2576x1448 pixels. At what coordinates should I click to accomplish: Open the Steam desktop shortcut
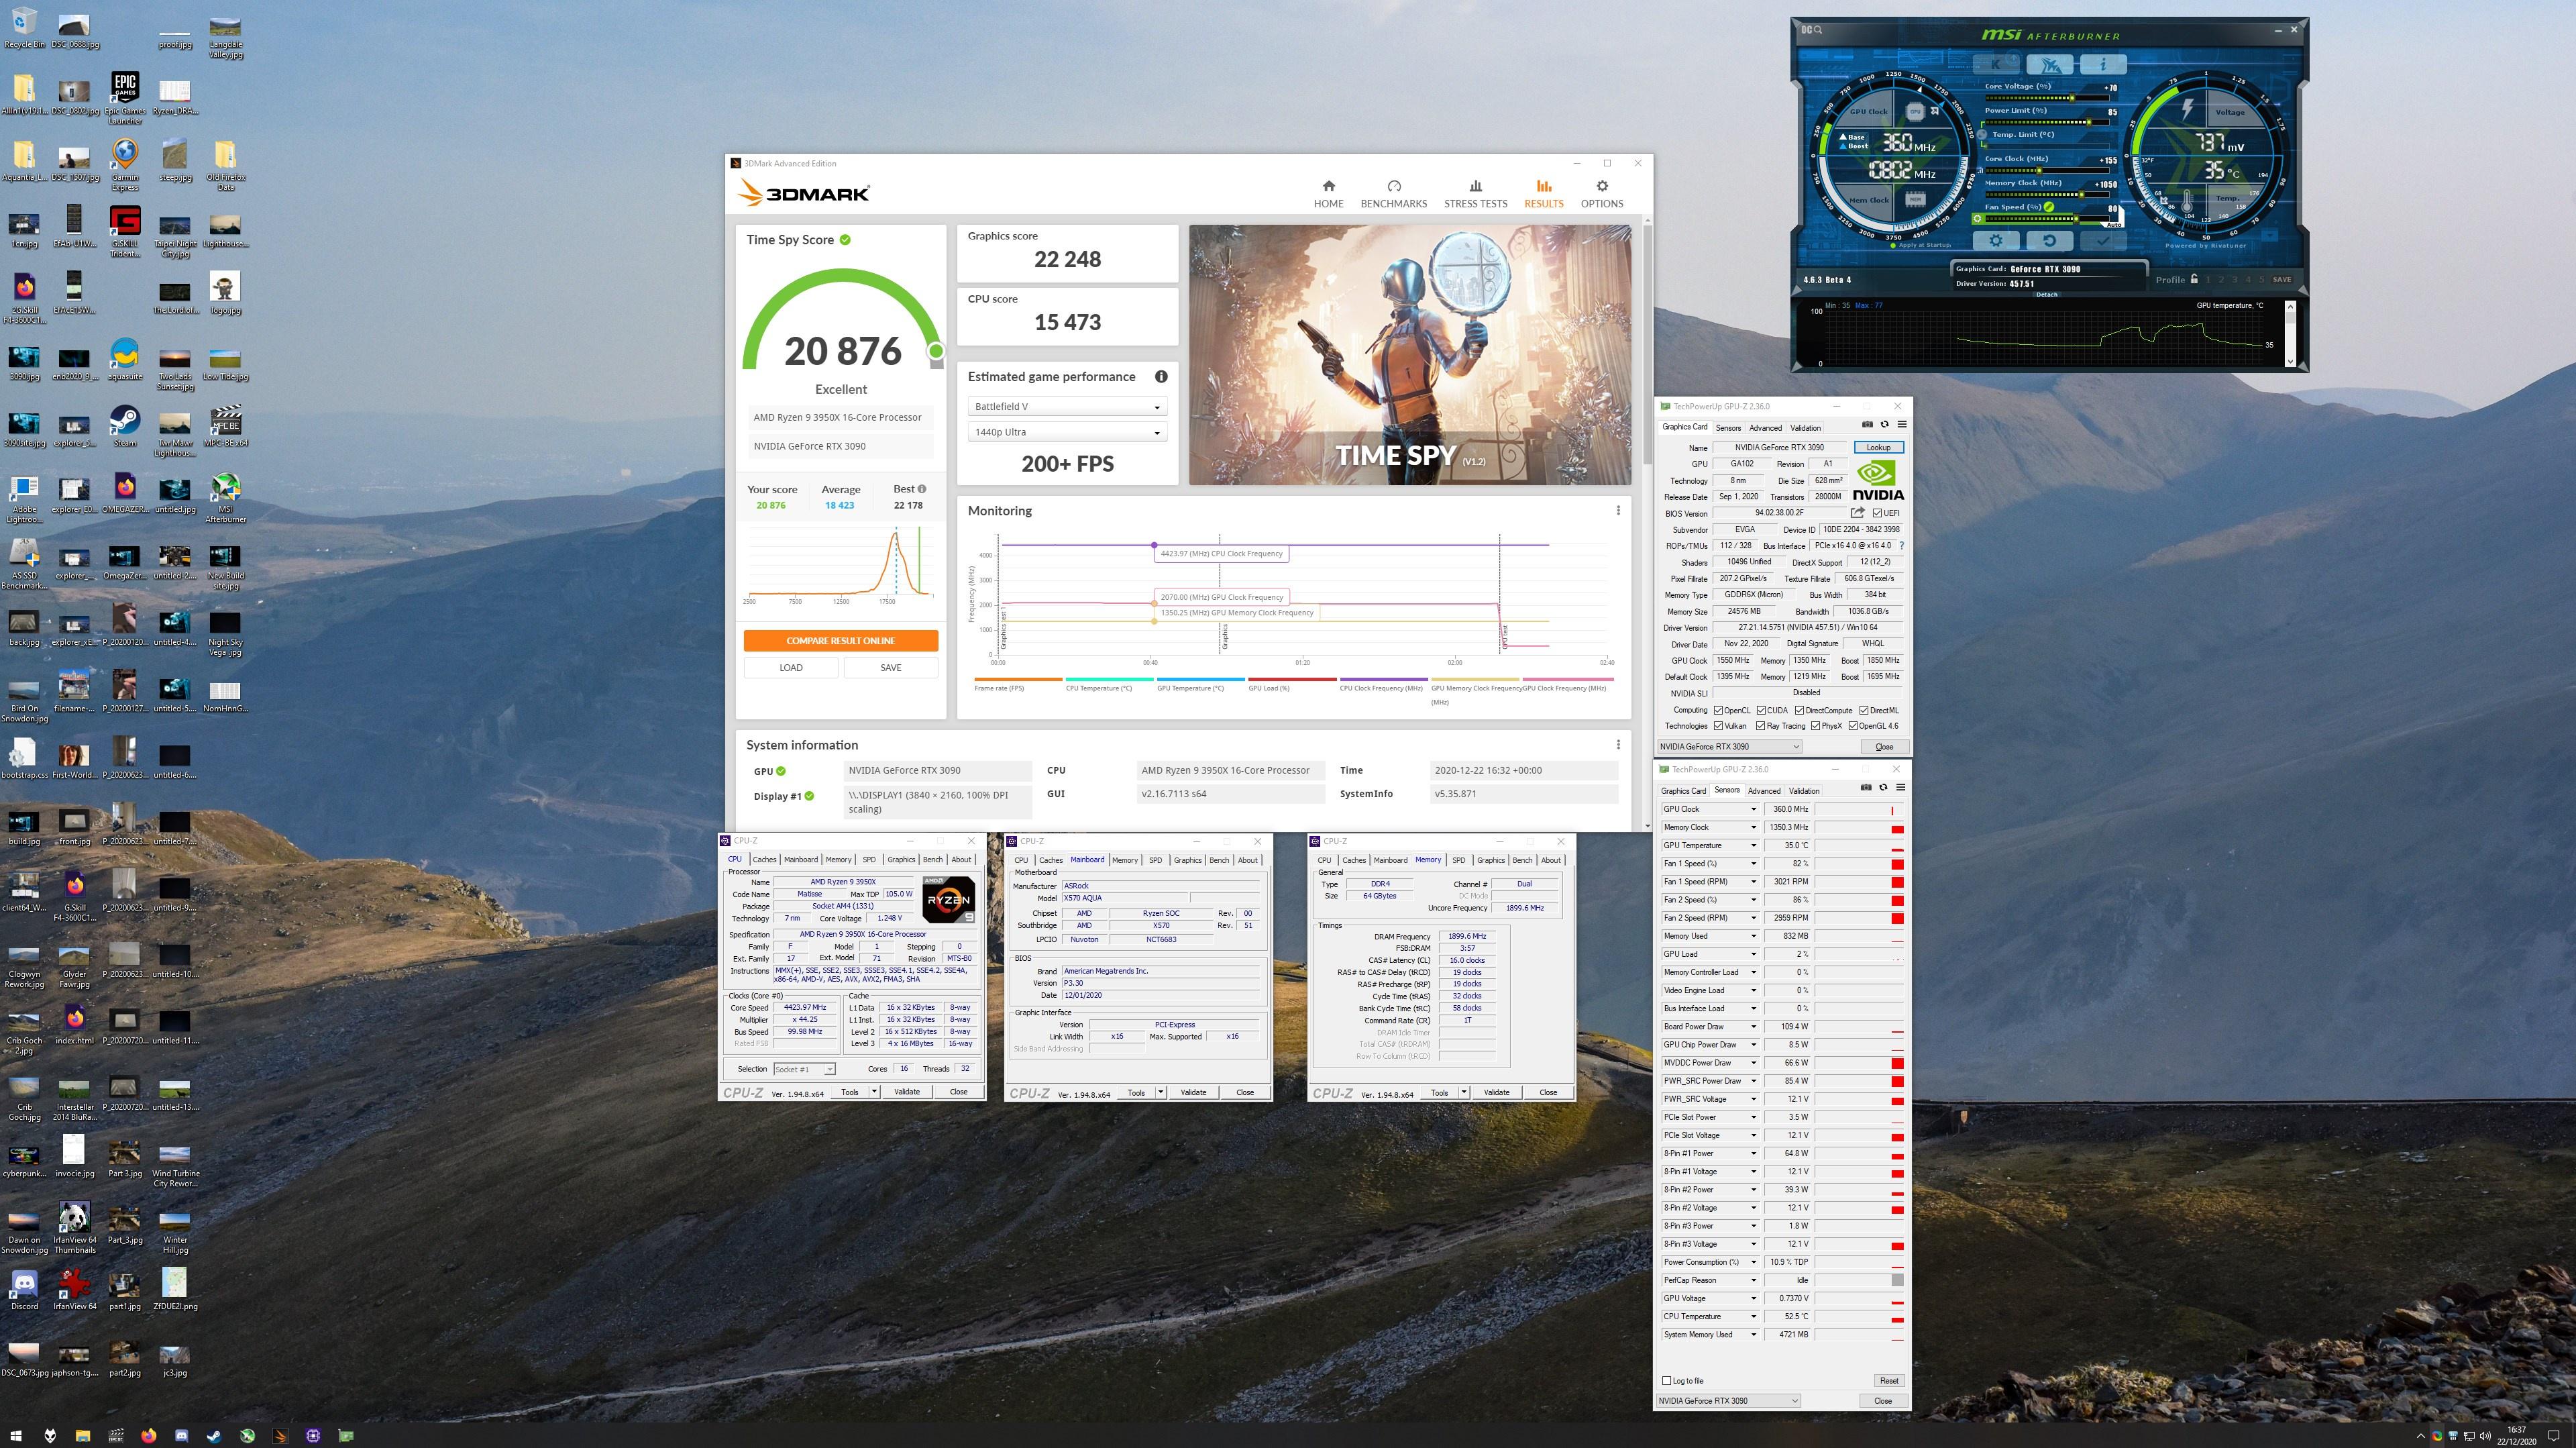tap(125, 426)
